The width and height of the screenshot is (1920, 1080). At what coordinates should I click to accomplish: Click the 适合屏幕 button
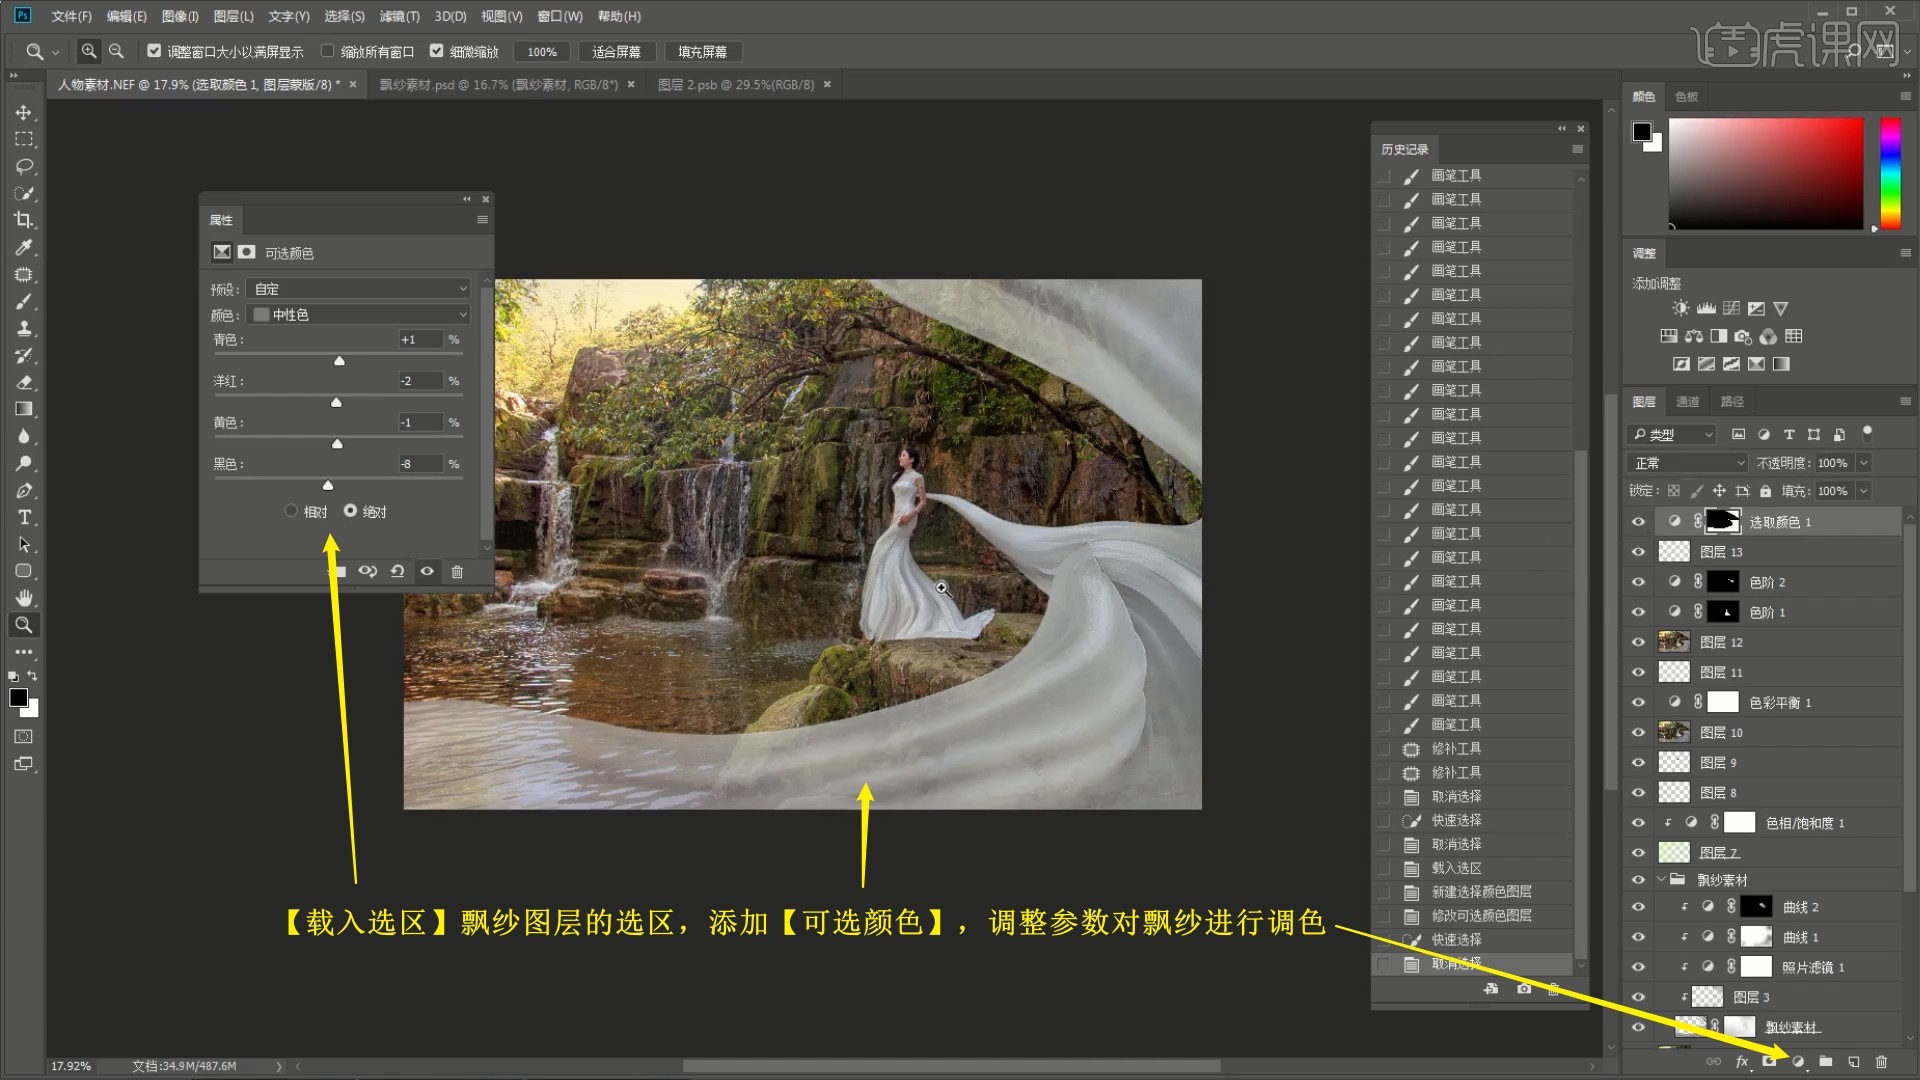(616, 52)
